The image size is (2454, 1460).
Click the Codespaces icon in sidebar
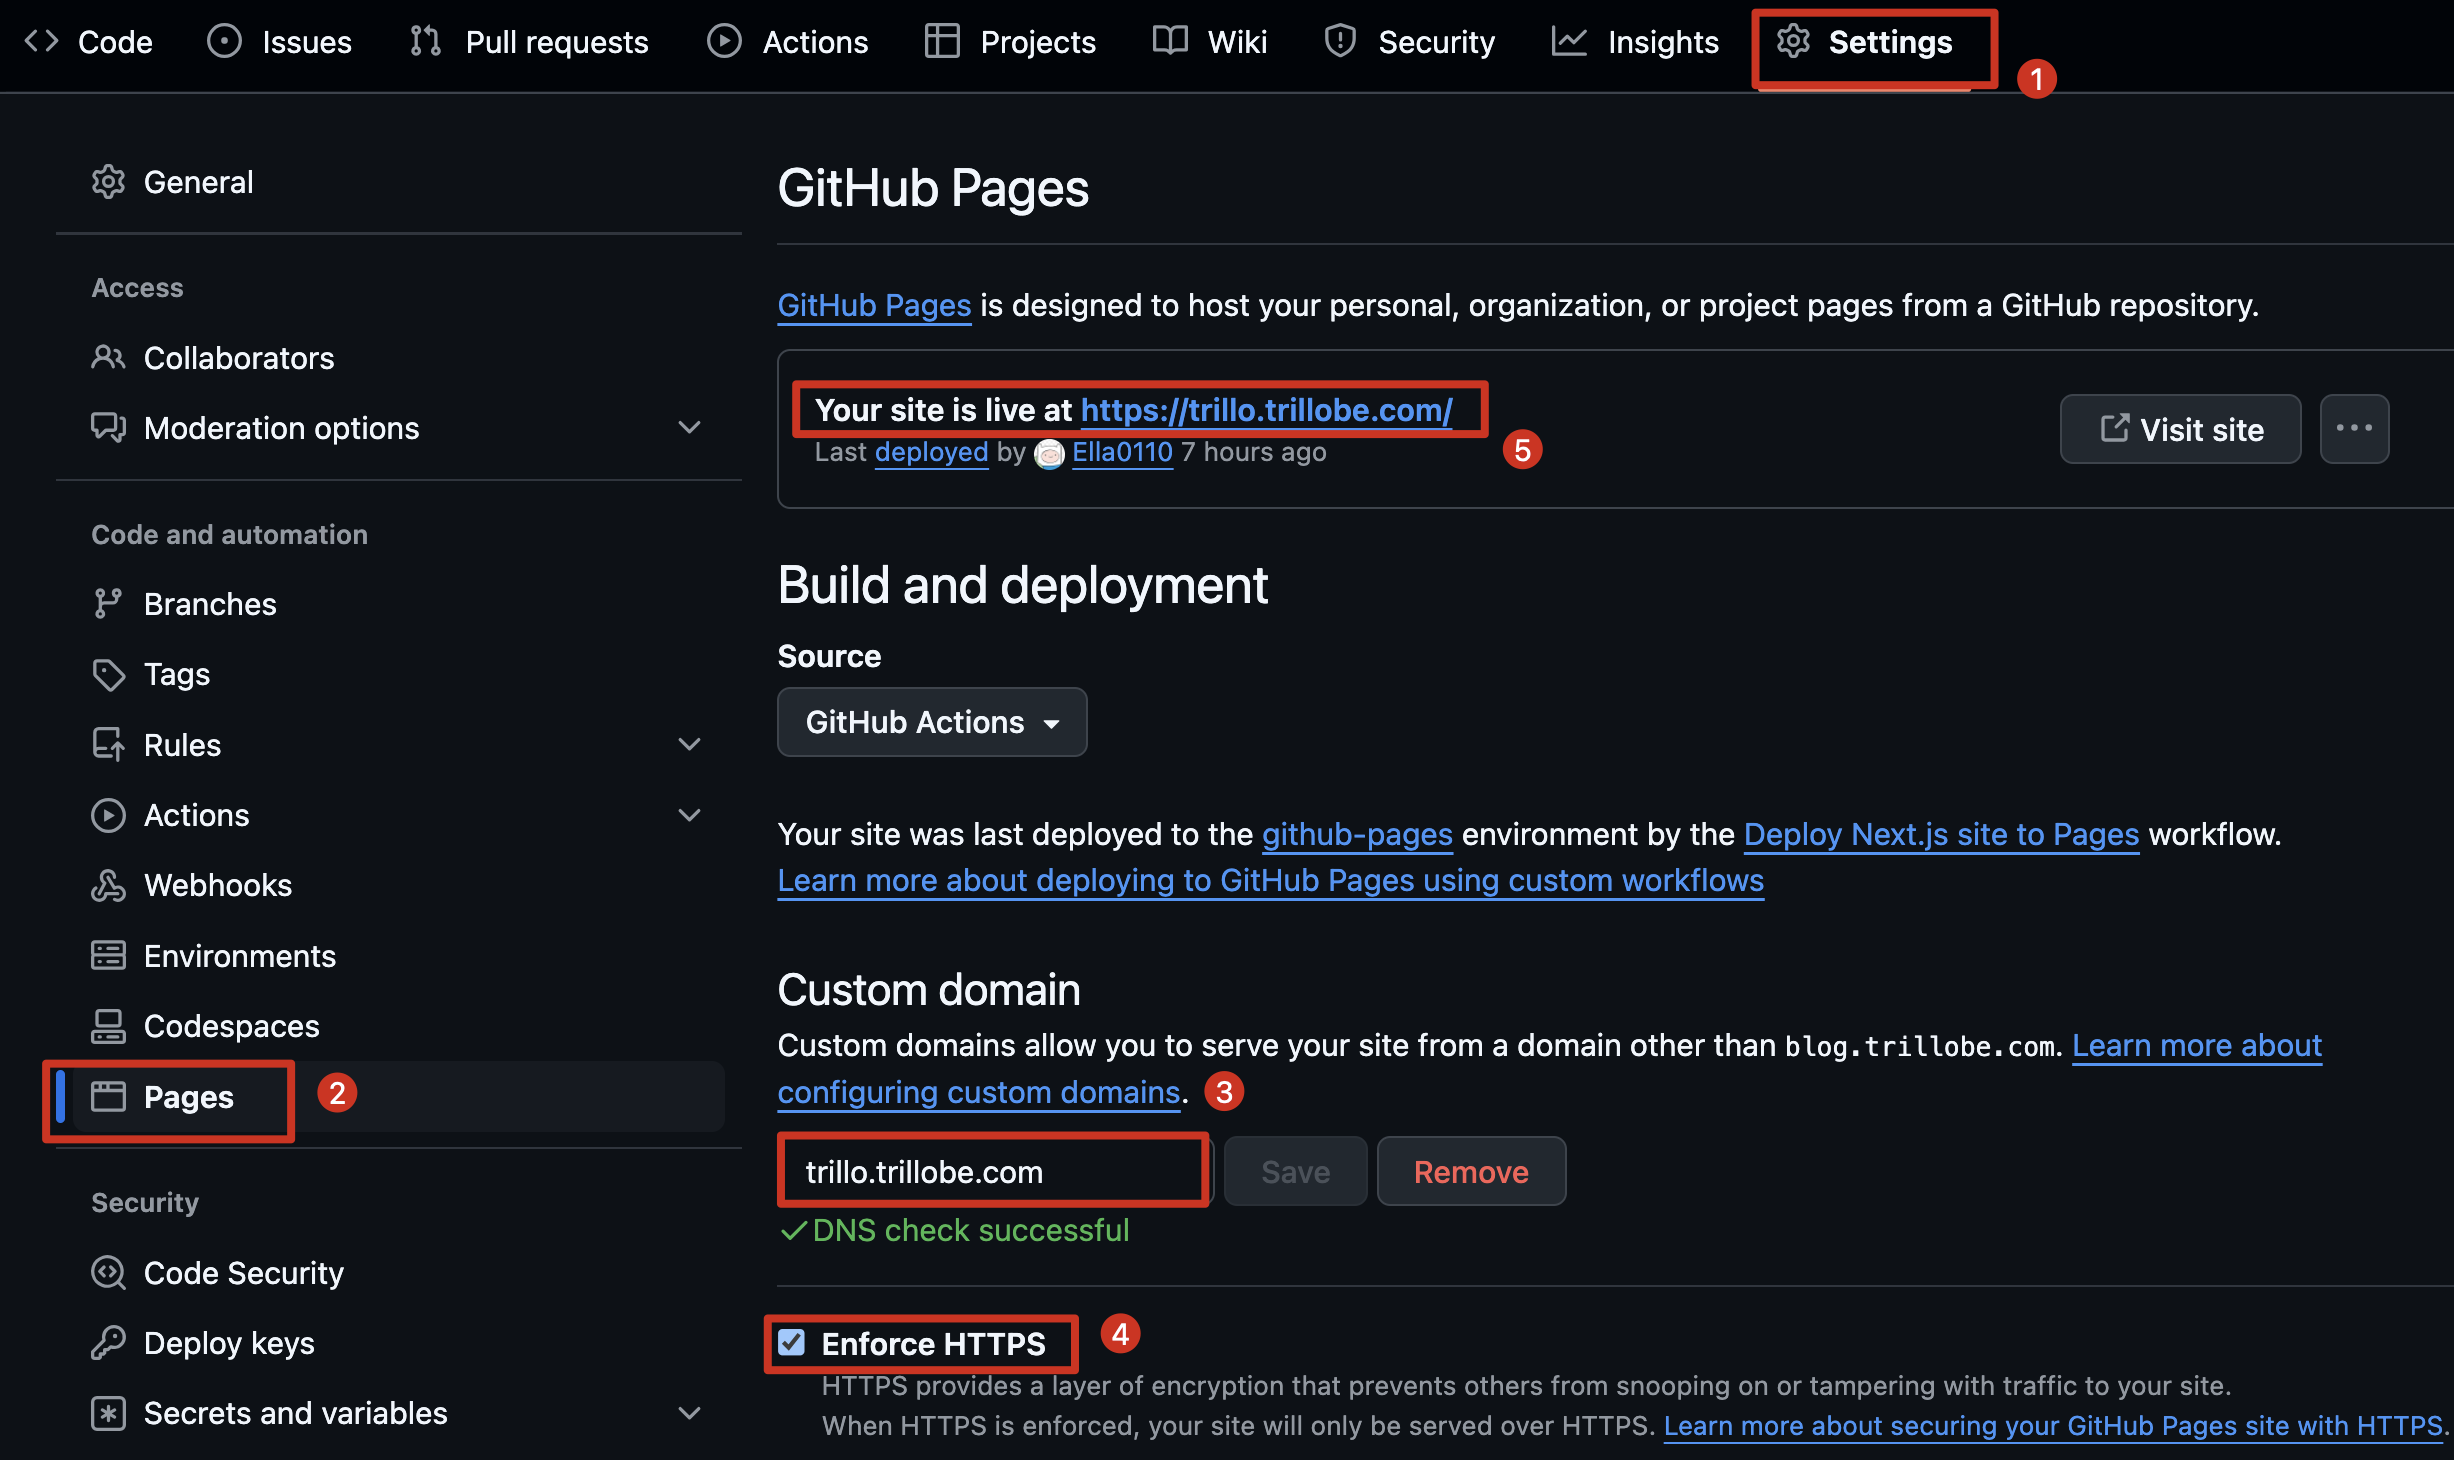108,1026
